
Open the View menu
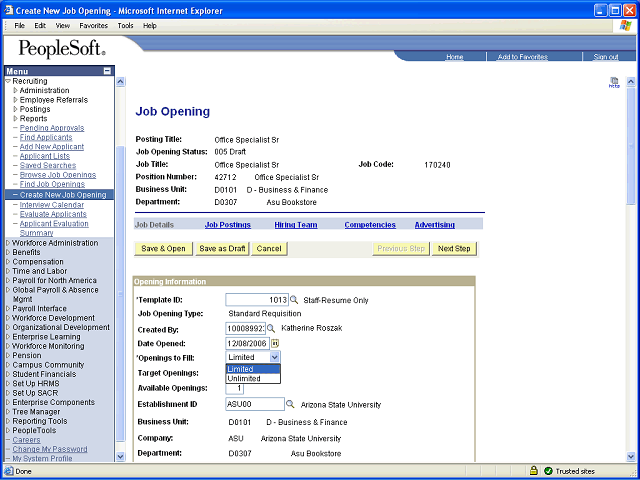click(62, 25)
